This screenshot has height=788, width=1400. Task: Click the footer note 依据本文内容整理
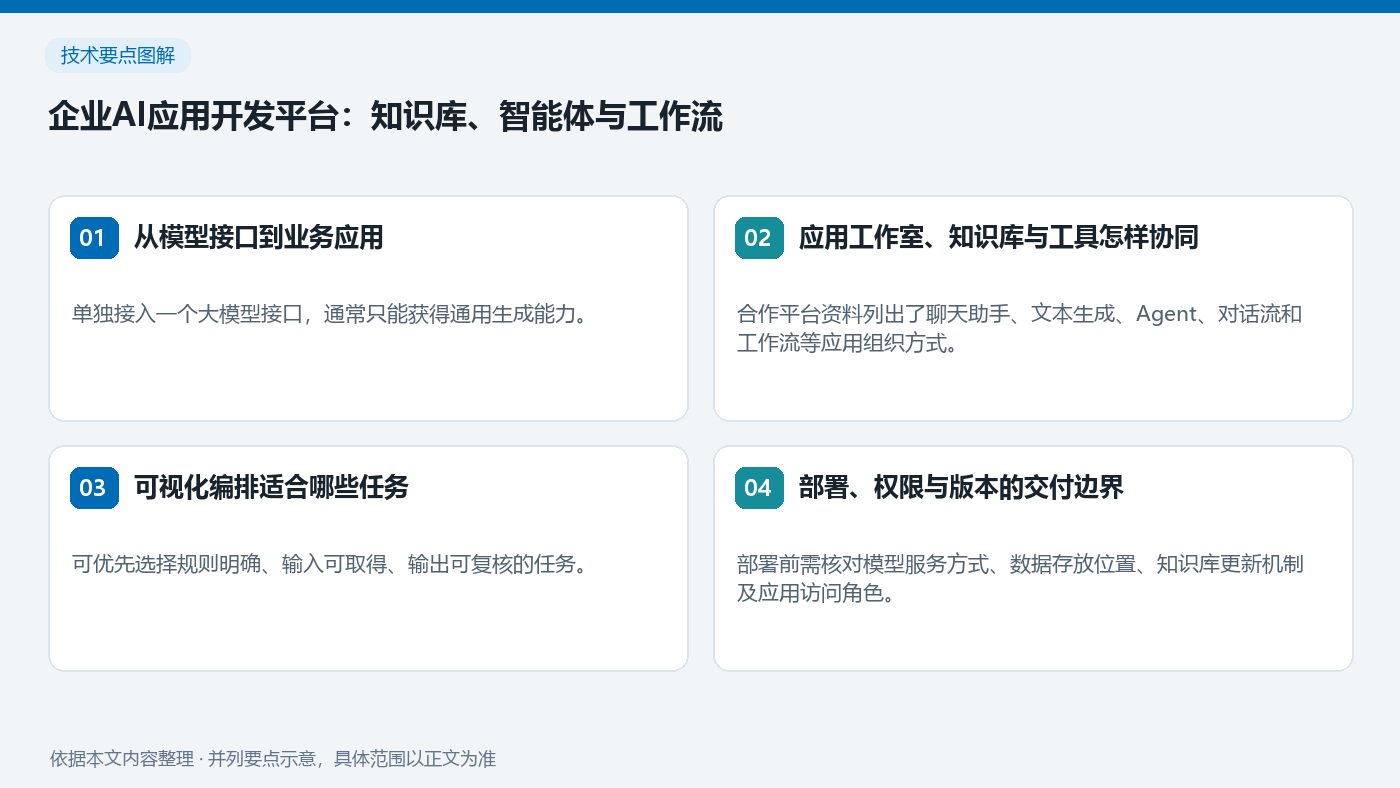273,759
